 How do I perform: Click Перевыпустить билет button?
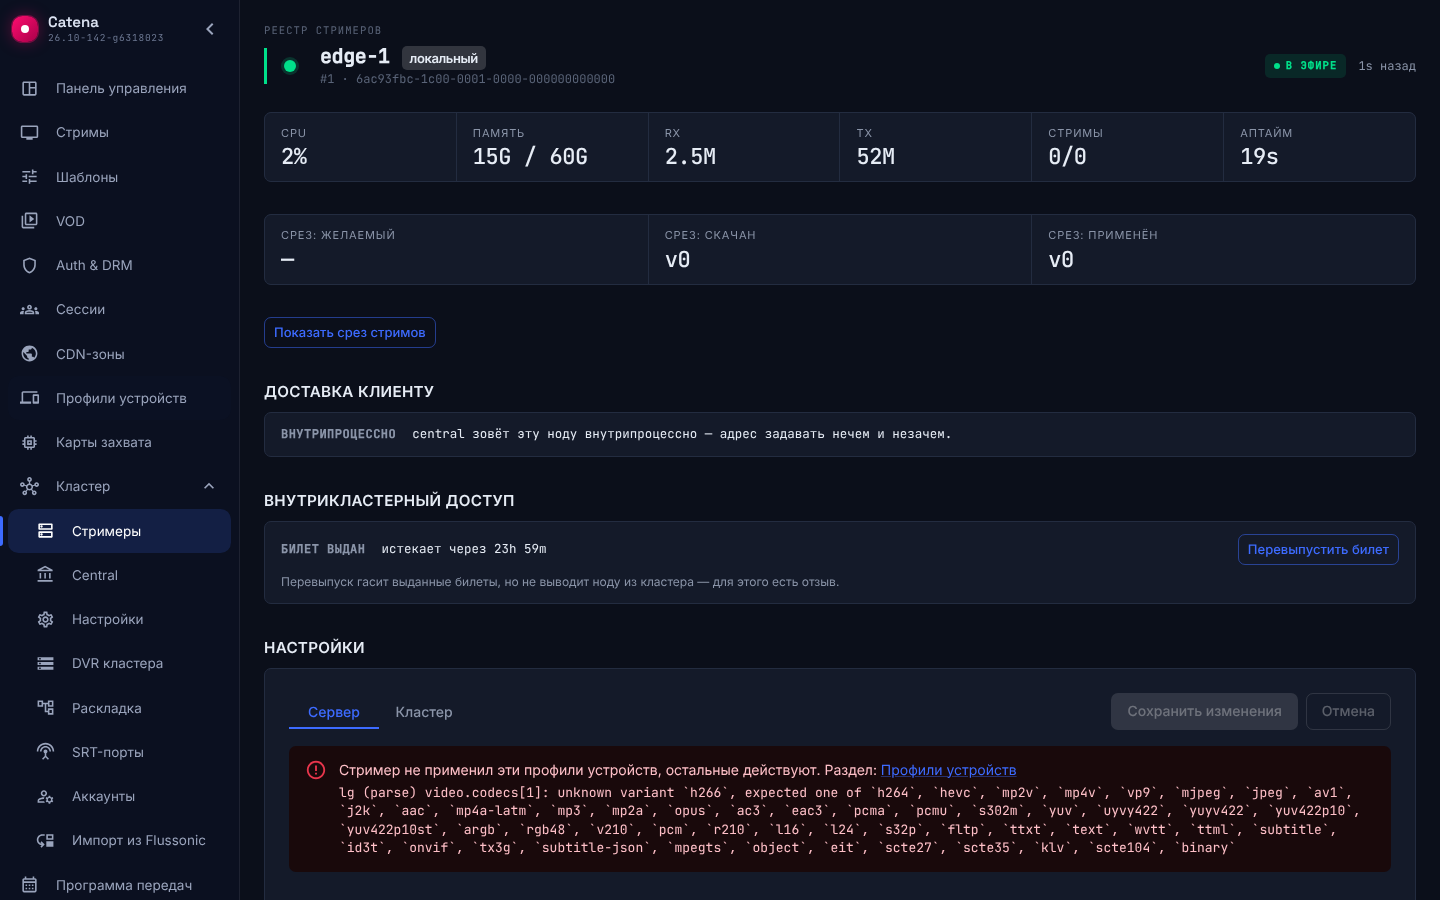[x=1318, y=549]
